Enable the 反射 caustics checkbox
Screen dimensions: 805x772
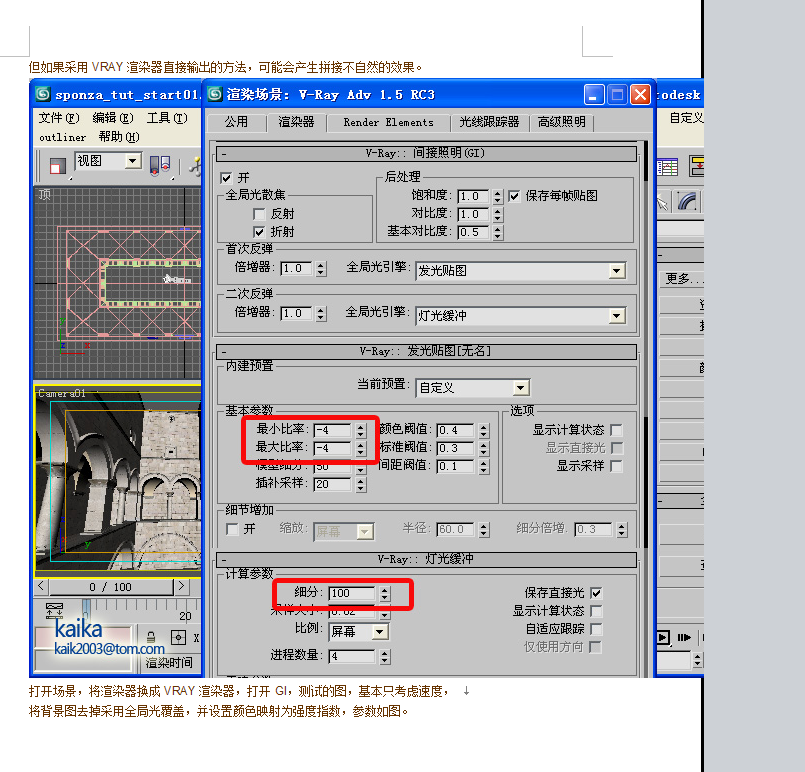pos(259,214)
